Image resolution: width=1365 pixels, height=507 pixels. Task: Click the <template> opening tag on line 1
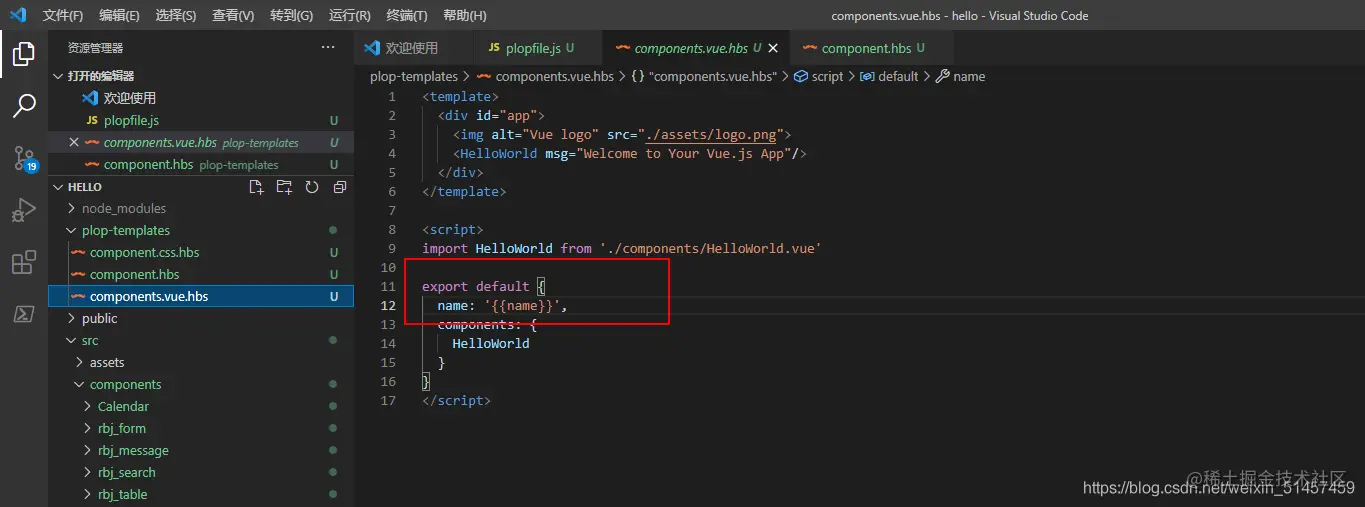coord(460,96)
